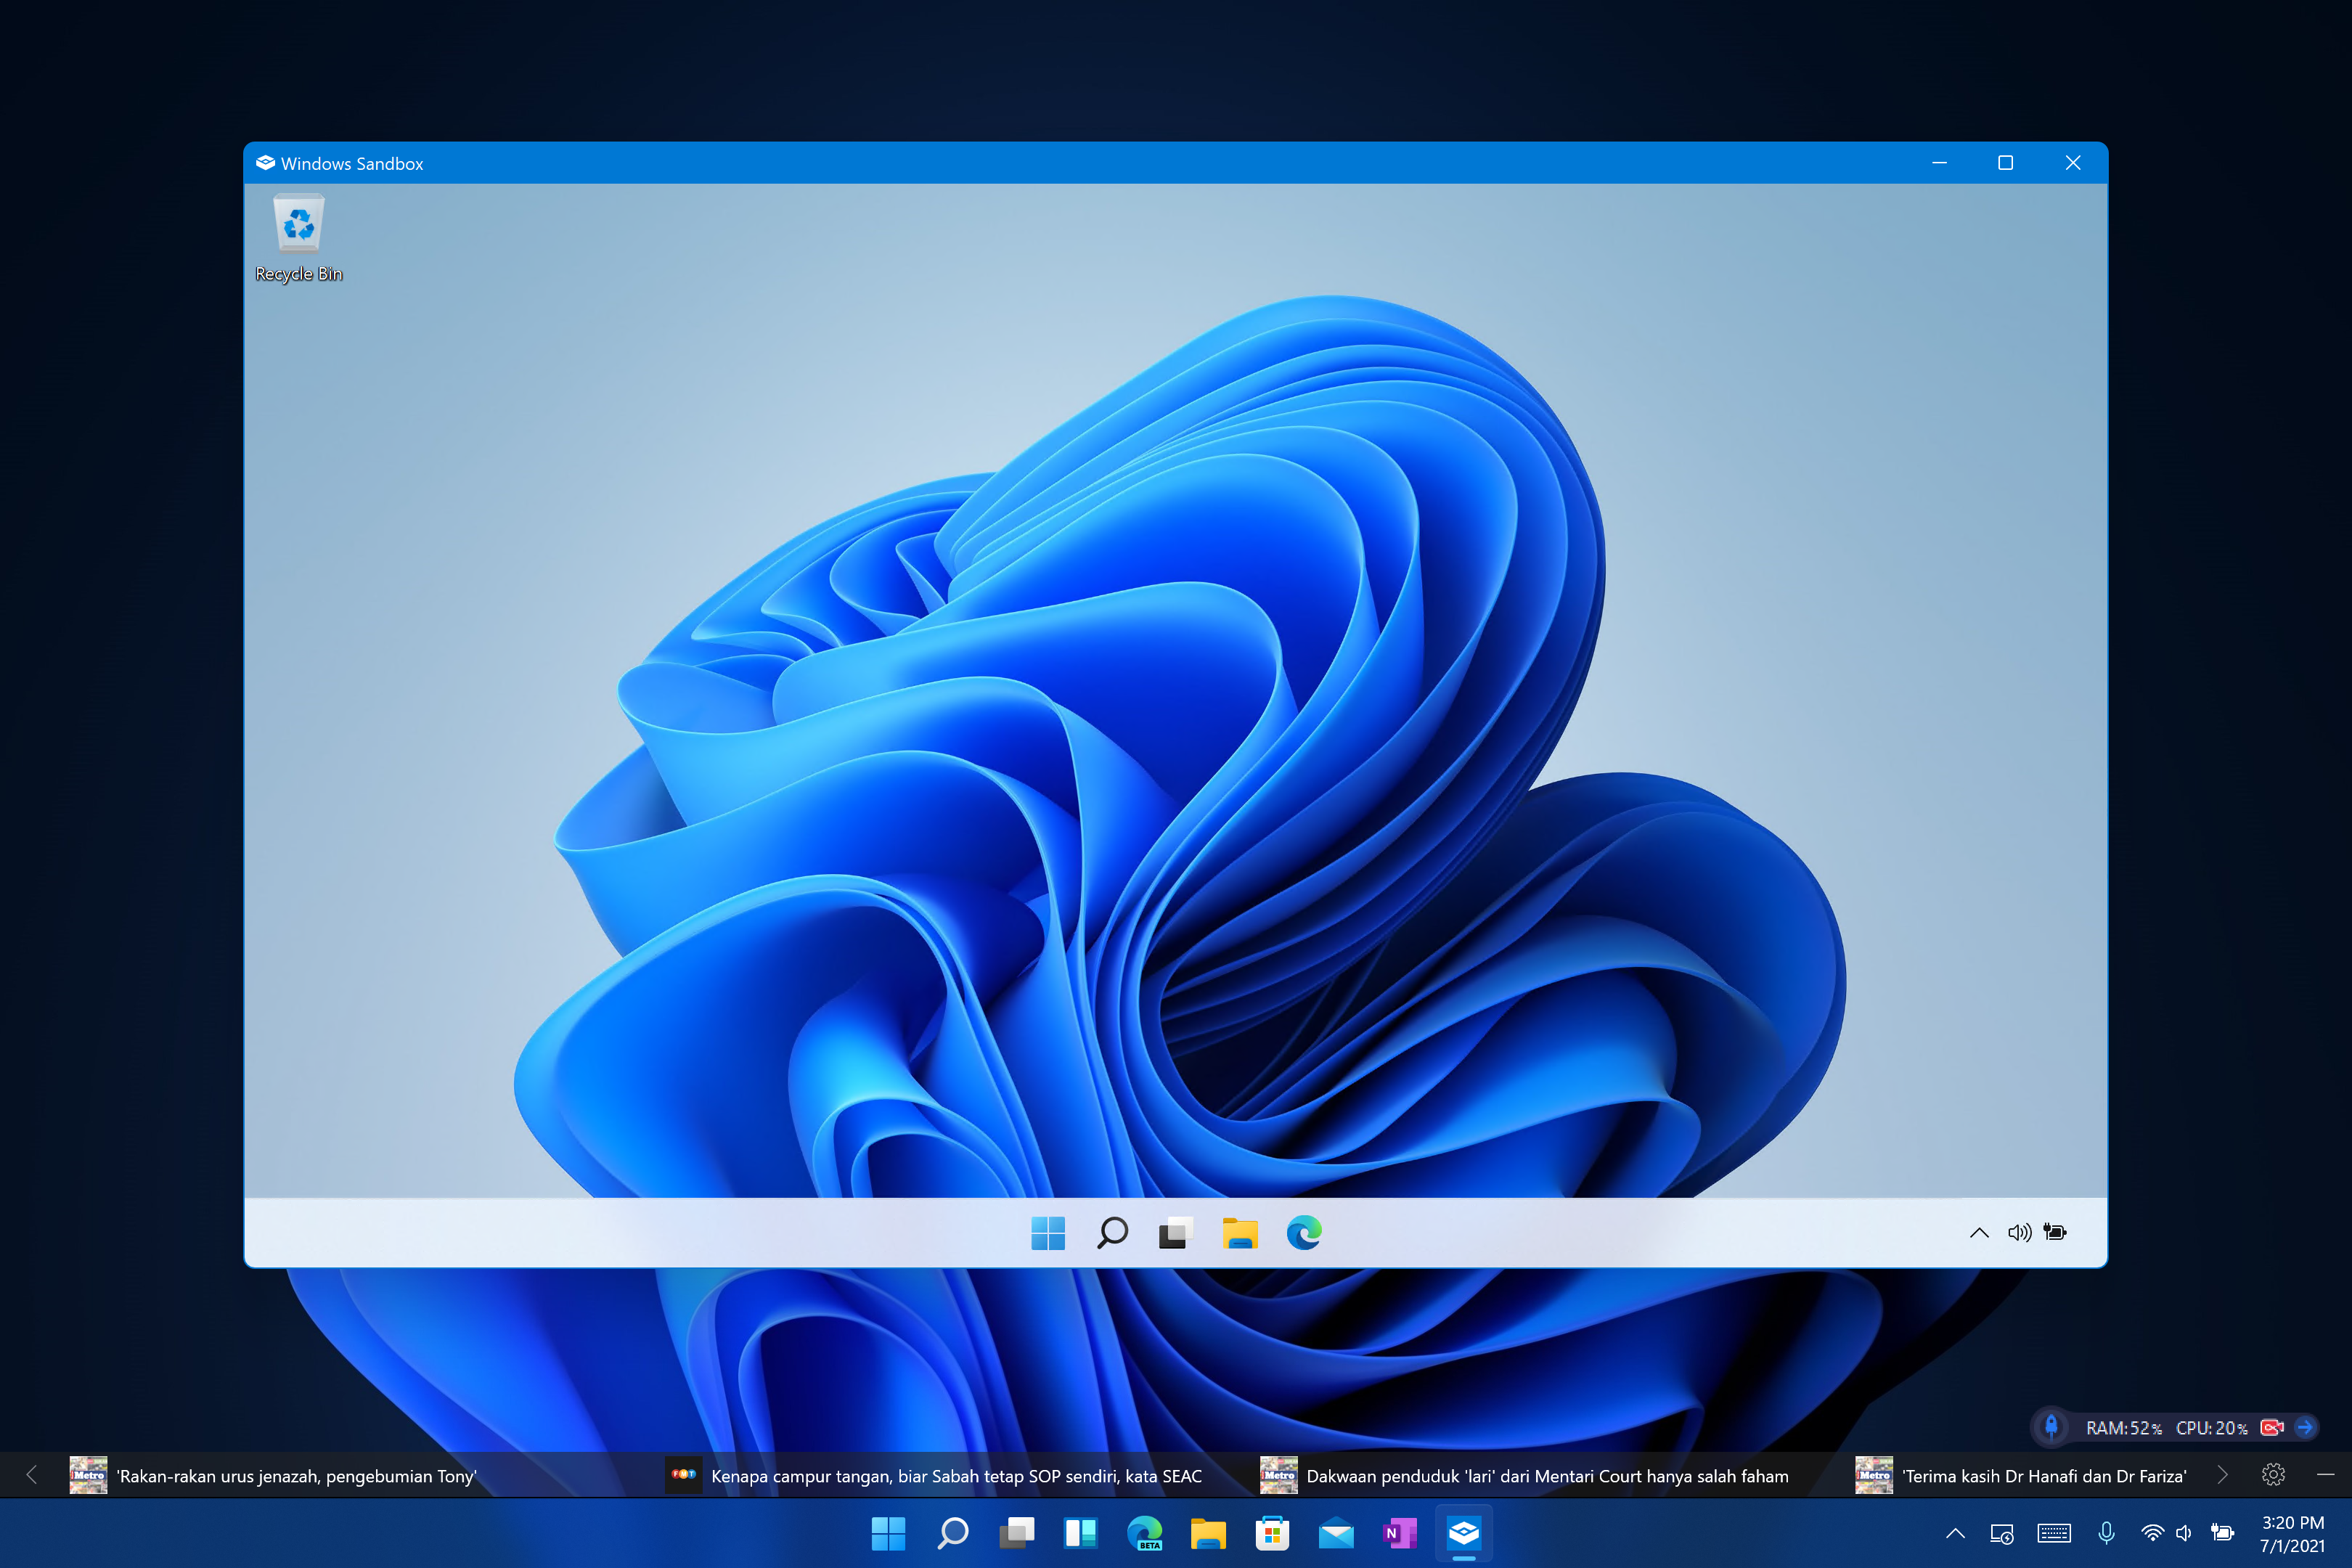The image size is (2352, 1568).
Task: Open File Explorer inside the Sandbox taskbar
Action: point(1239,1233)
